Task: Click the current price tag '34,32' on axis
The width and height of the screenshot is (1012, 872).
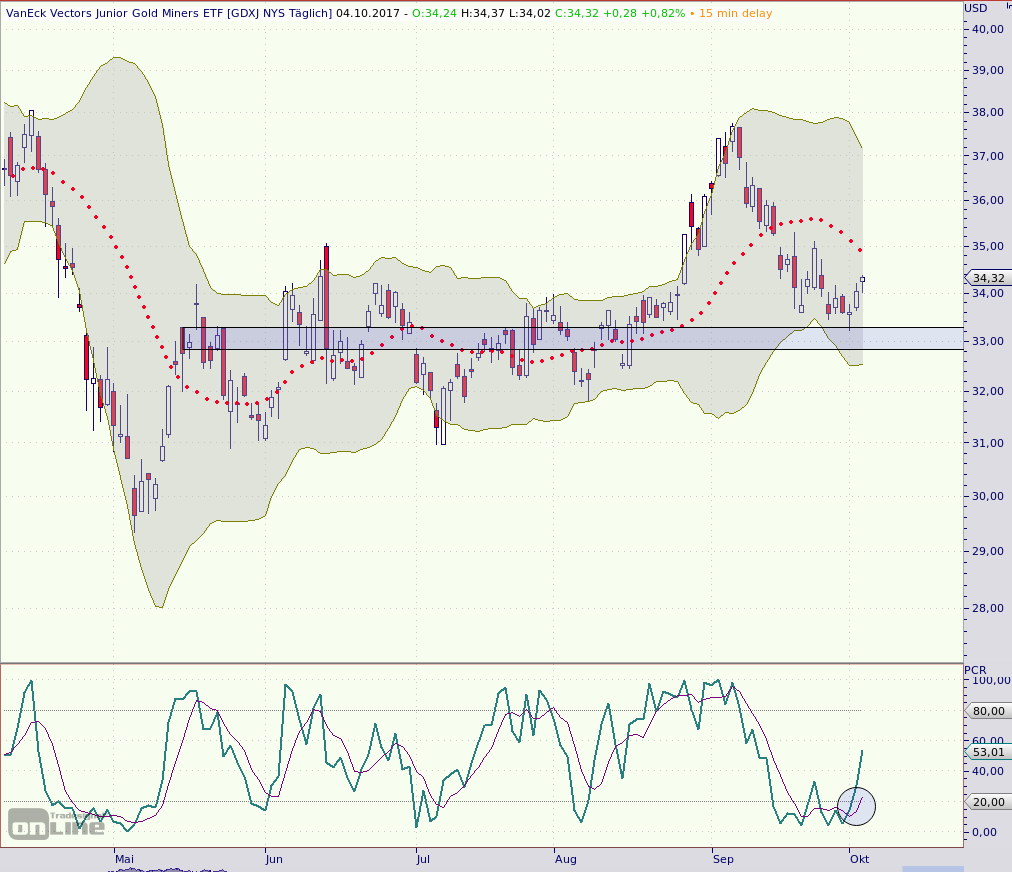Action: (x=988, y=278)
